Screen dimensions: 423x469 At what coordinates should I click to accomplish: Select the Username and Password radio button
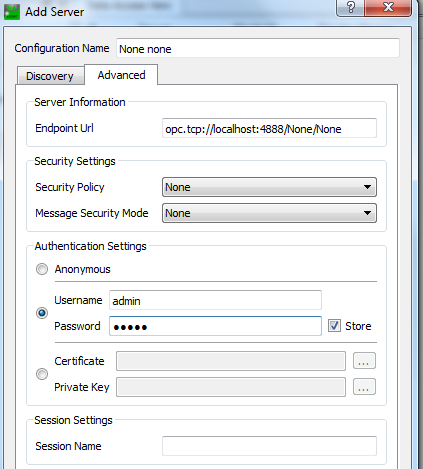pos(42,313)
